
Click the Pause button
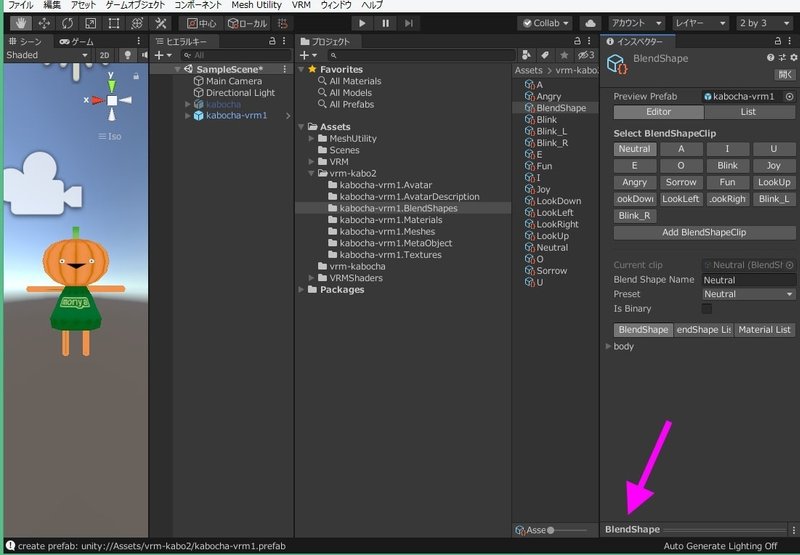tap(385, 23)
